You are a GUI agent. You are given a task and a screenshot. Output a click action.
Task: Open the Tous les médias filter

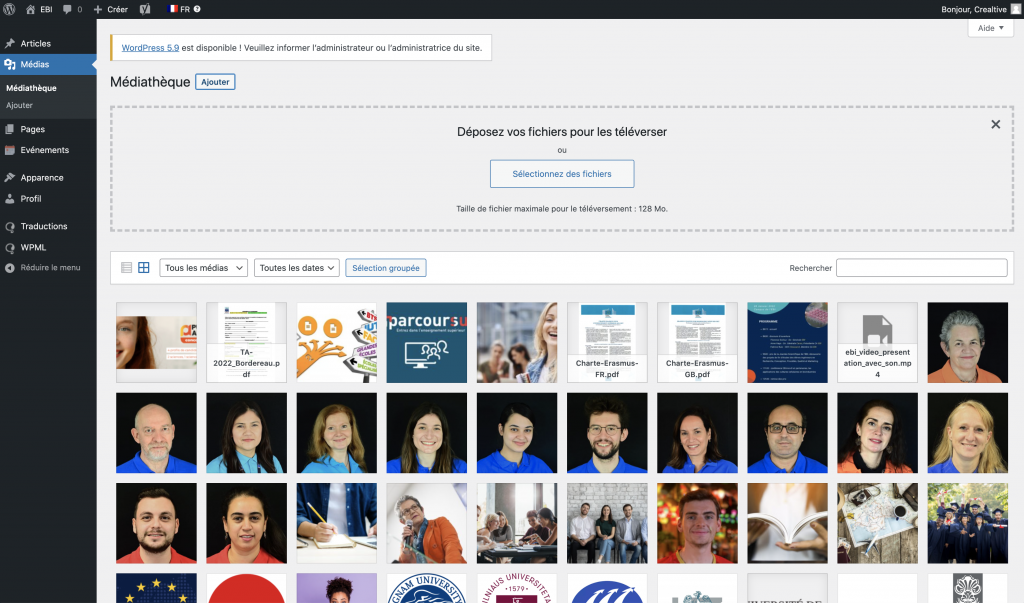coord(203,268)
